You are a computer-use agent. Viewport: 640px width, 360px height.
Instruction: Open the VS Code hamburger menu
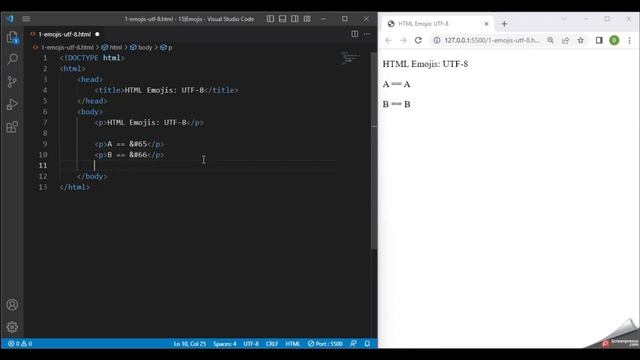[26, 19]
